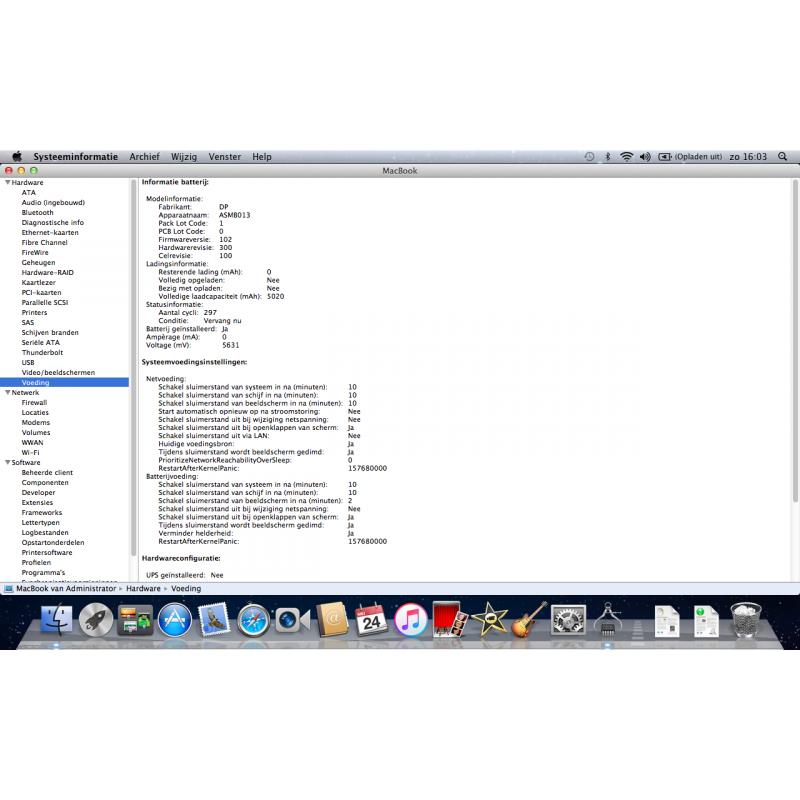Viewport: 800px width, 800px height.
Task: Click the main pane vertical scrollbar
Action: tap(795, 341)
